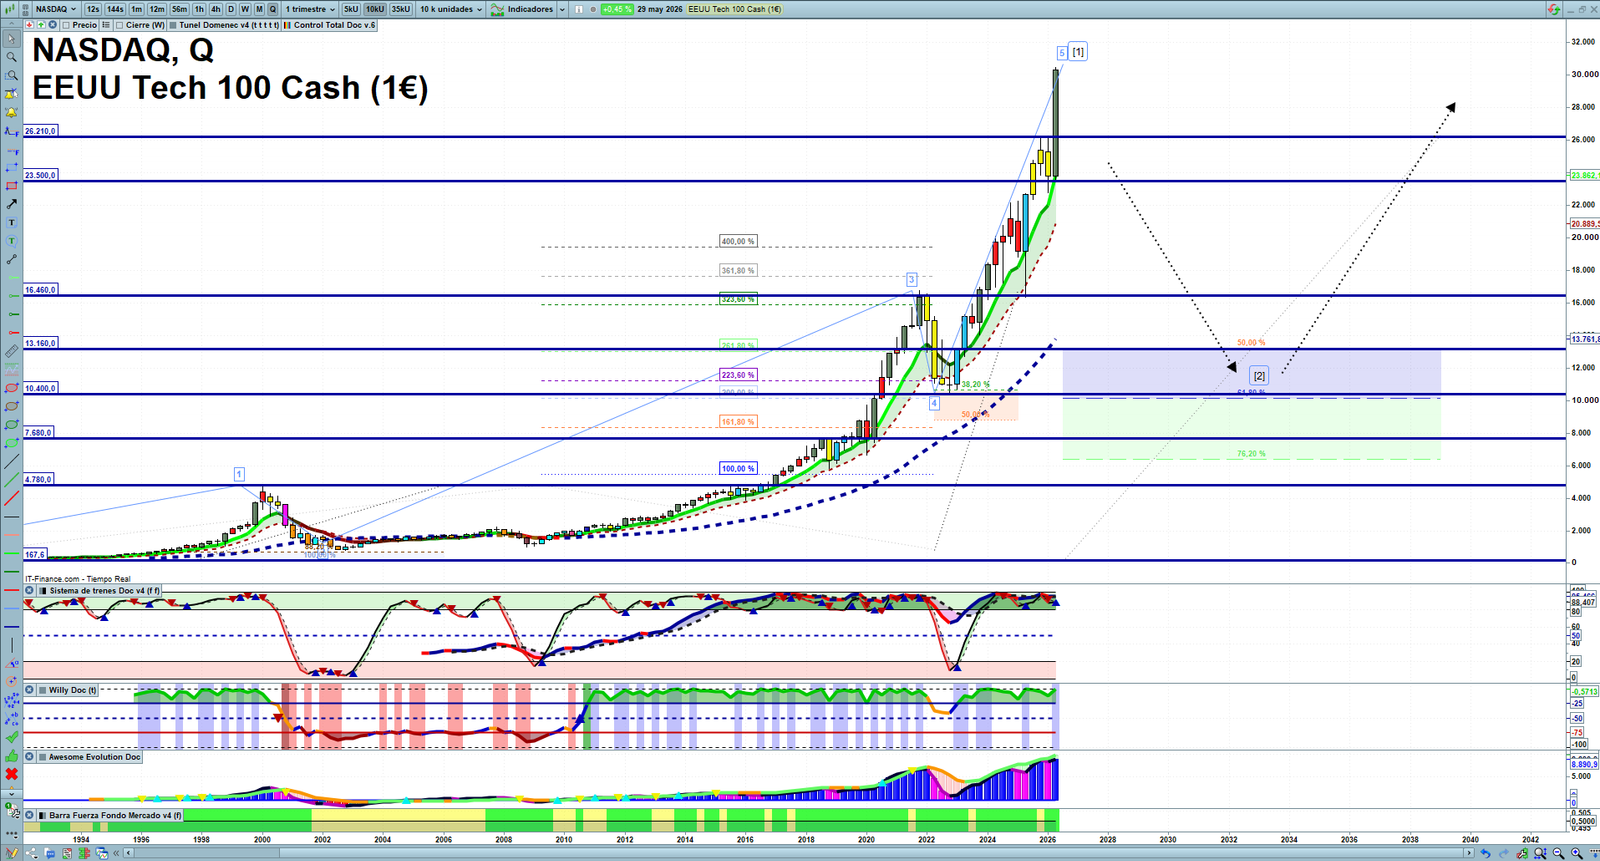This screenshot has width=1600, height=861.
Task: Select the arrow cursor tool
Action: coord(11,39)
